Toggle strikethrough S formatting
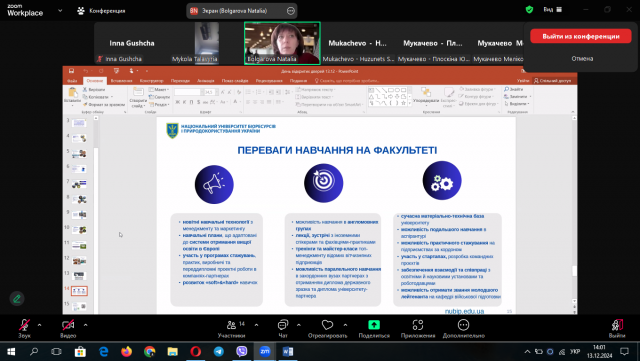The height and width of the screenshot is (361, 640). (x=198, y=102)
